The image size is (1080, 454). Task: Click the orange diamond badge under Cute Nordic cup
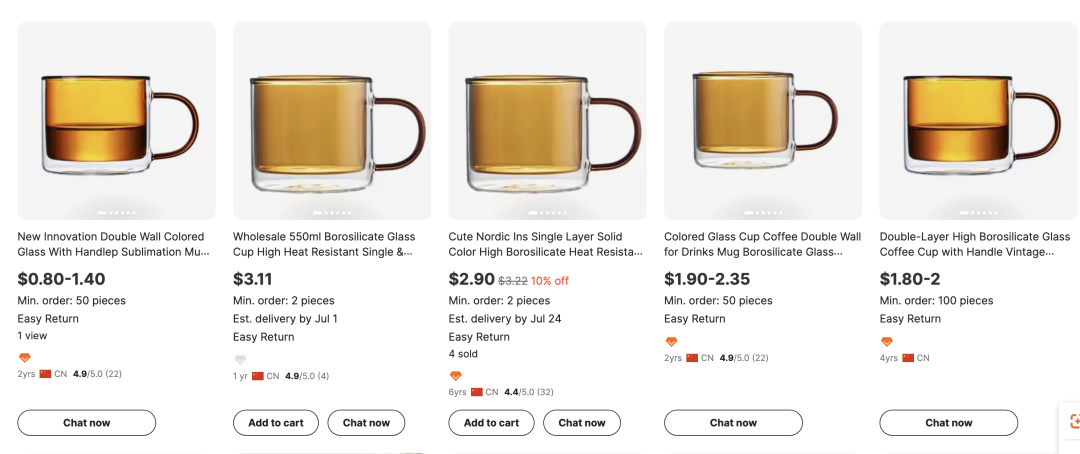point(456,376)
